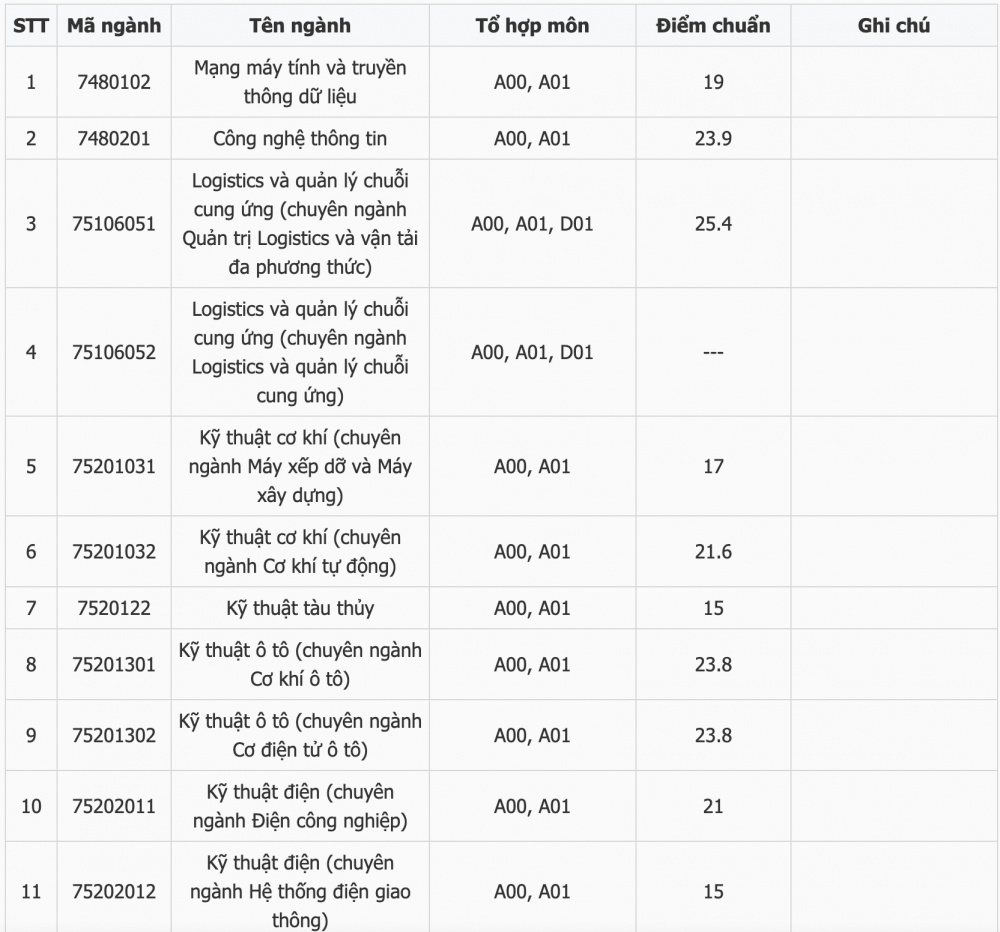The width and height of the screenshot is (1000, 932).
Task: Click Mạng máy tính và truyền thông cell
Action: tap(300, 82)
